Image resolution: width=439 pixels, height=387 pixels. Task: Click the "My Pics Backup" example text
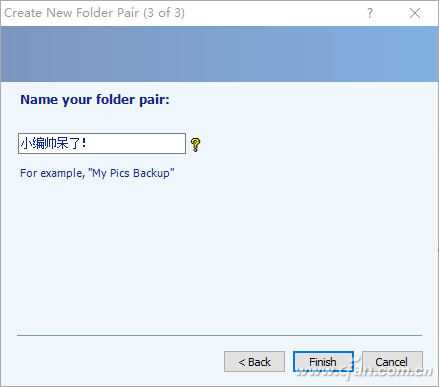131,173
